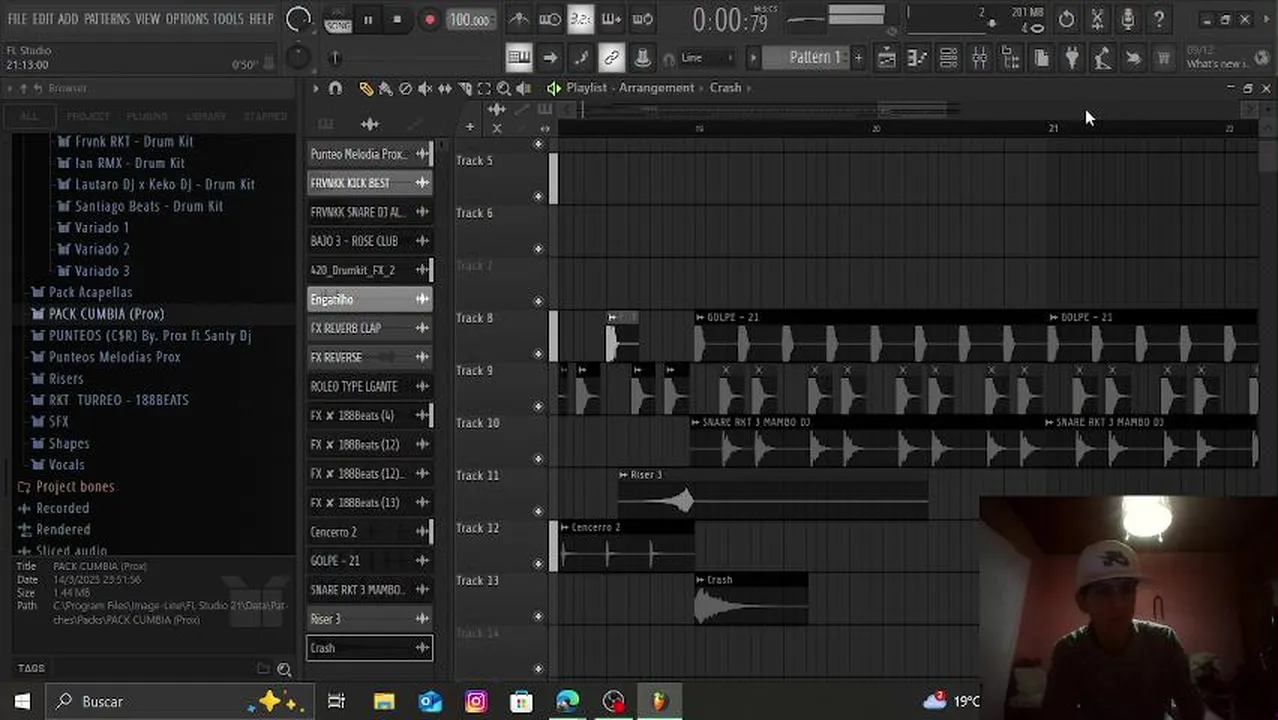Open Instagram from the Windows taskbar
This screenshot has height=720, width=1278.
click(x=476, y=702)
